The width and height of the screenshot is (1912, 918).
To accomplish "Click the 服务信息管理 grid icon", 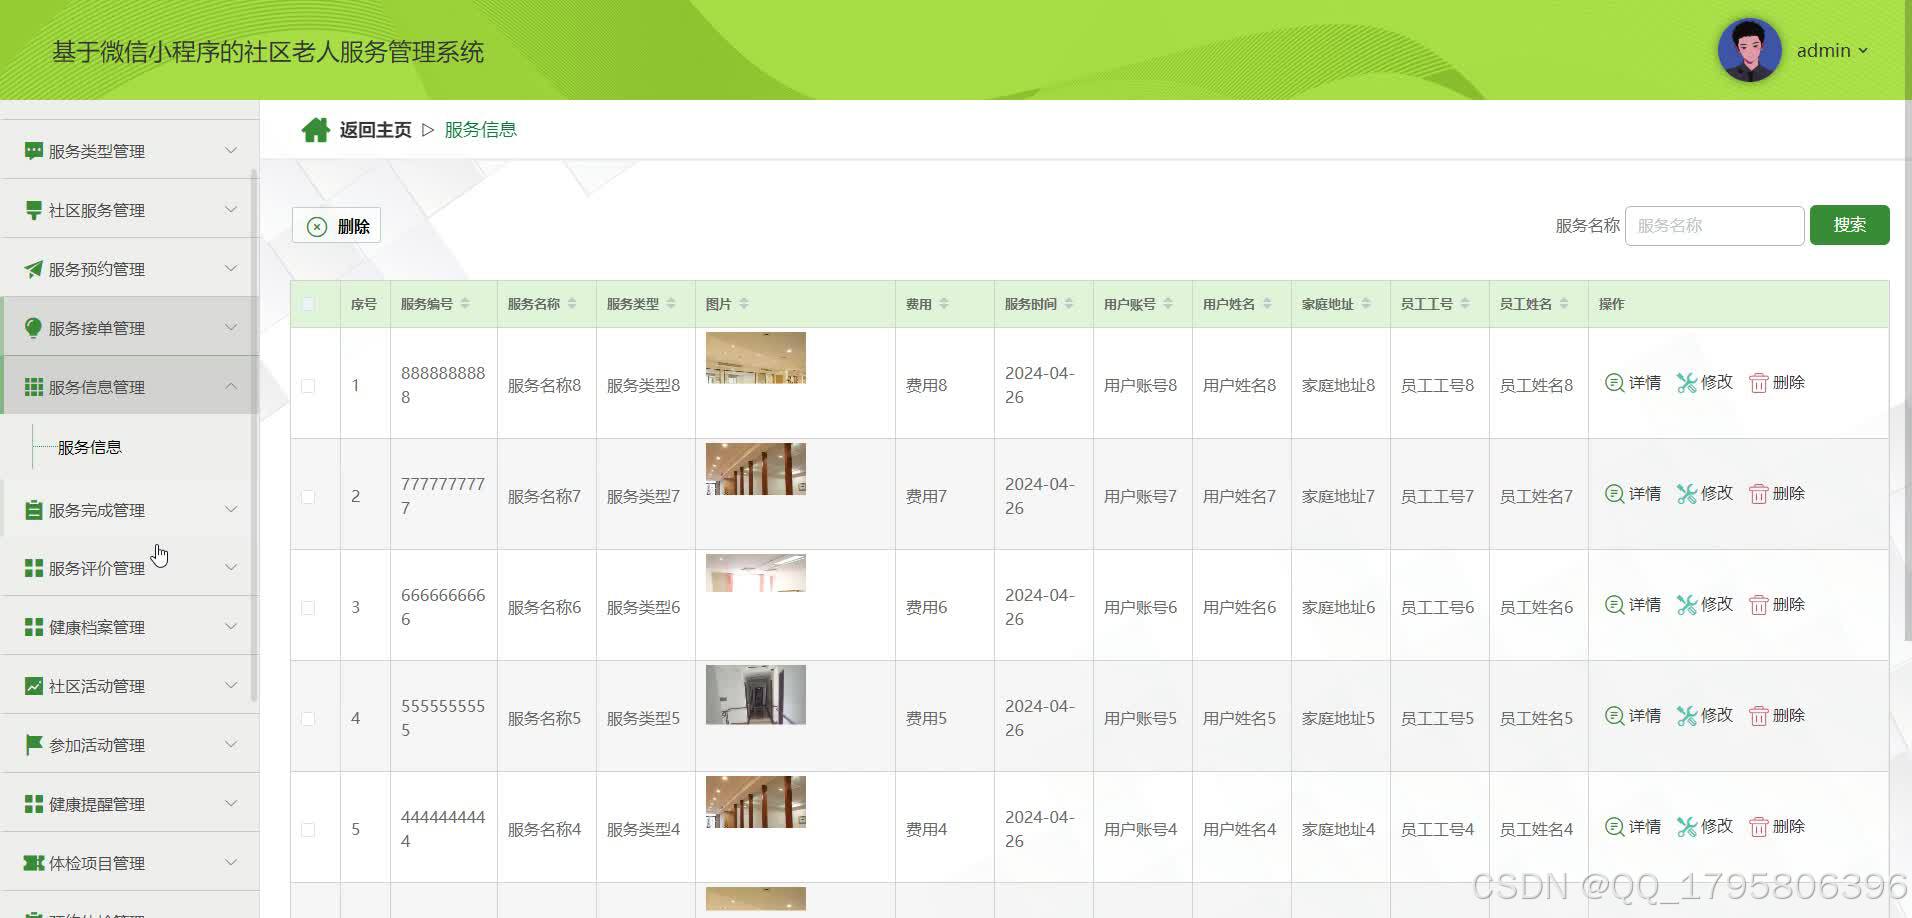I will 33,387.
